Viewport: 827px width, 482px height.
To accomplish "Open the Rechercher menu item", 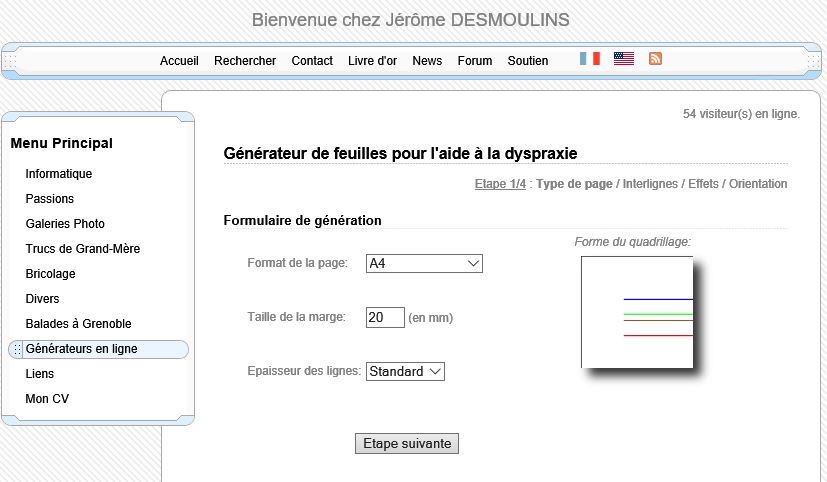I will pyautogui.click(x=245, y=61).
